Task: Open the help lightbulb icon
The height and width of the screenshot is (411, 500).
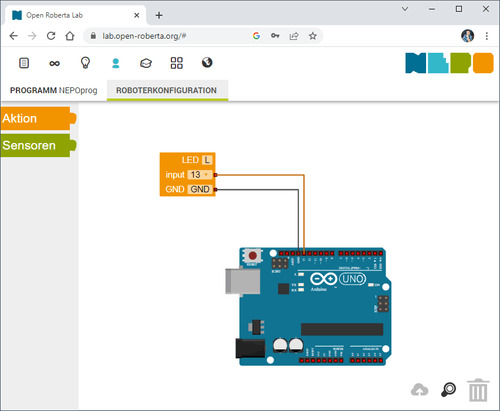Action: coord(85,63)
